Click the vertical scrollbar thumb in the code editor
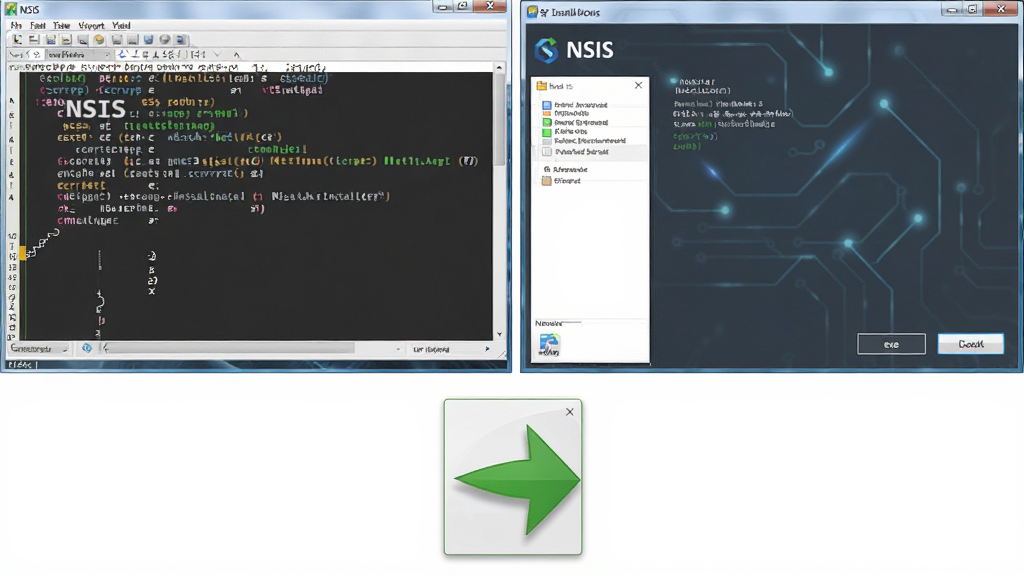1024x576 pixels. (500, 118)
